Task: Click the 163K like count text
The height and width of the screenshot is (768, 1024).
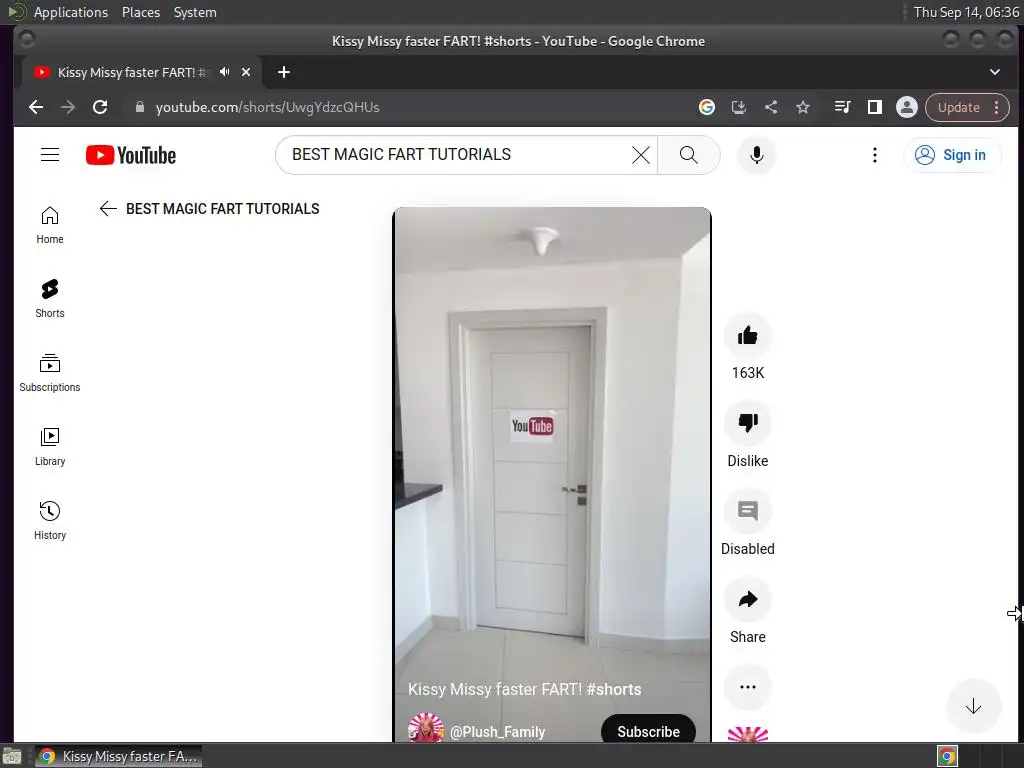Action: click(x=748, y=373)
